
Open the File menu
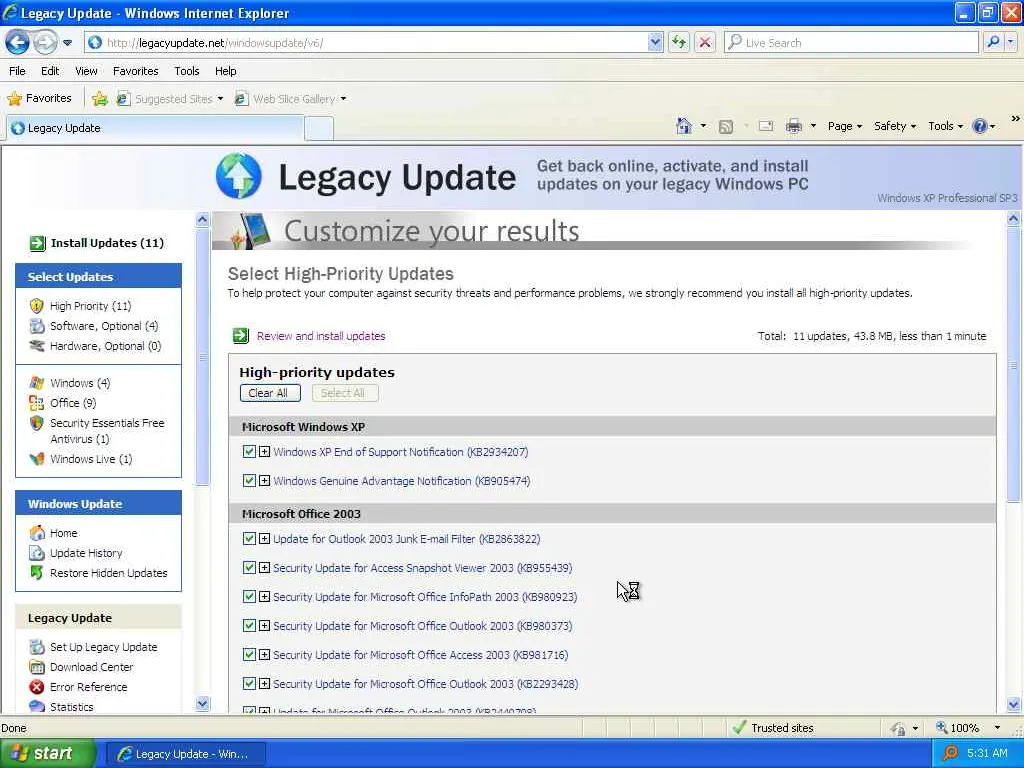click(18, 71)
